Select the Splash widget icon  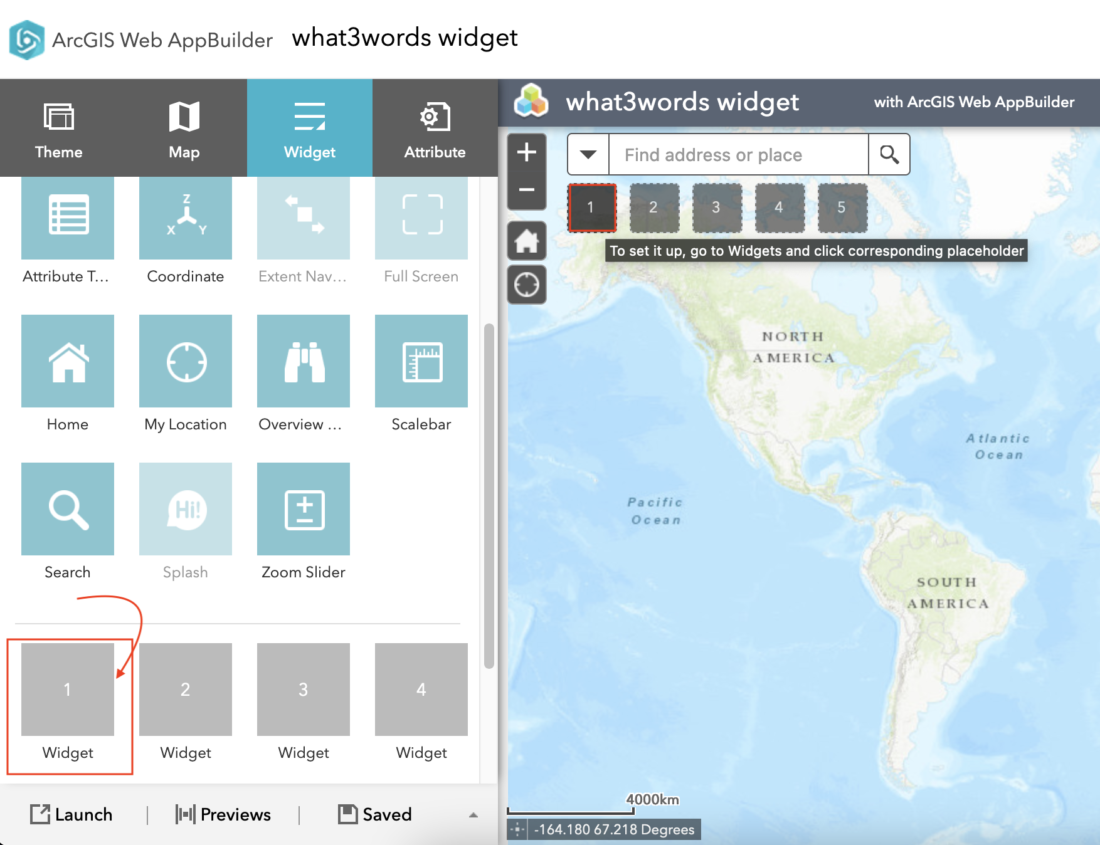click(x=185, y=509)
